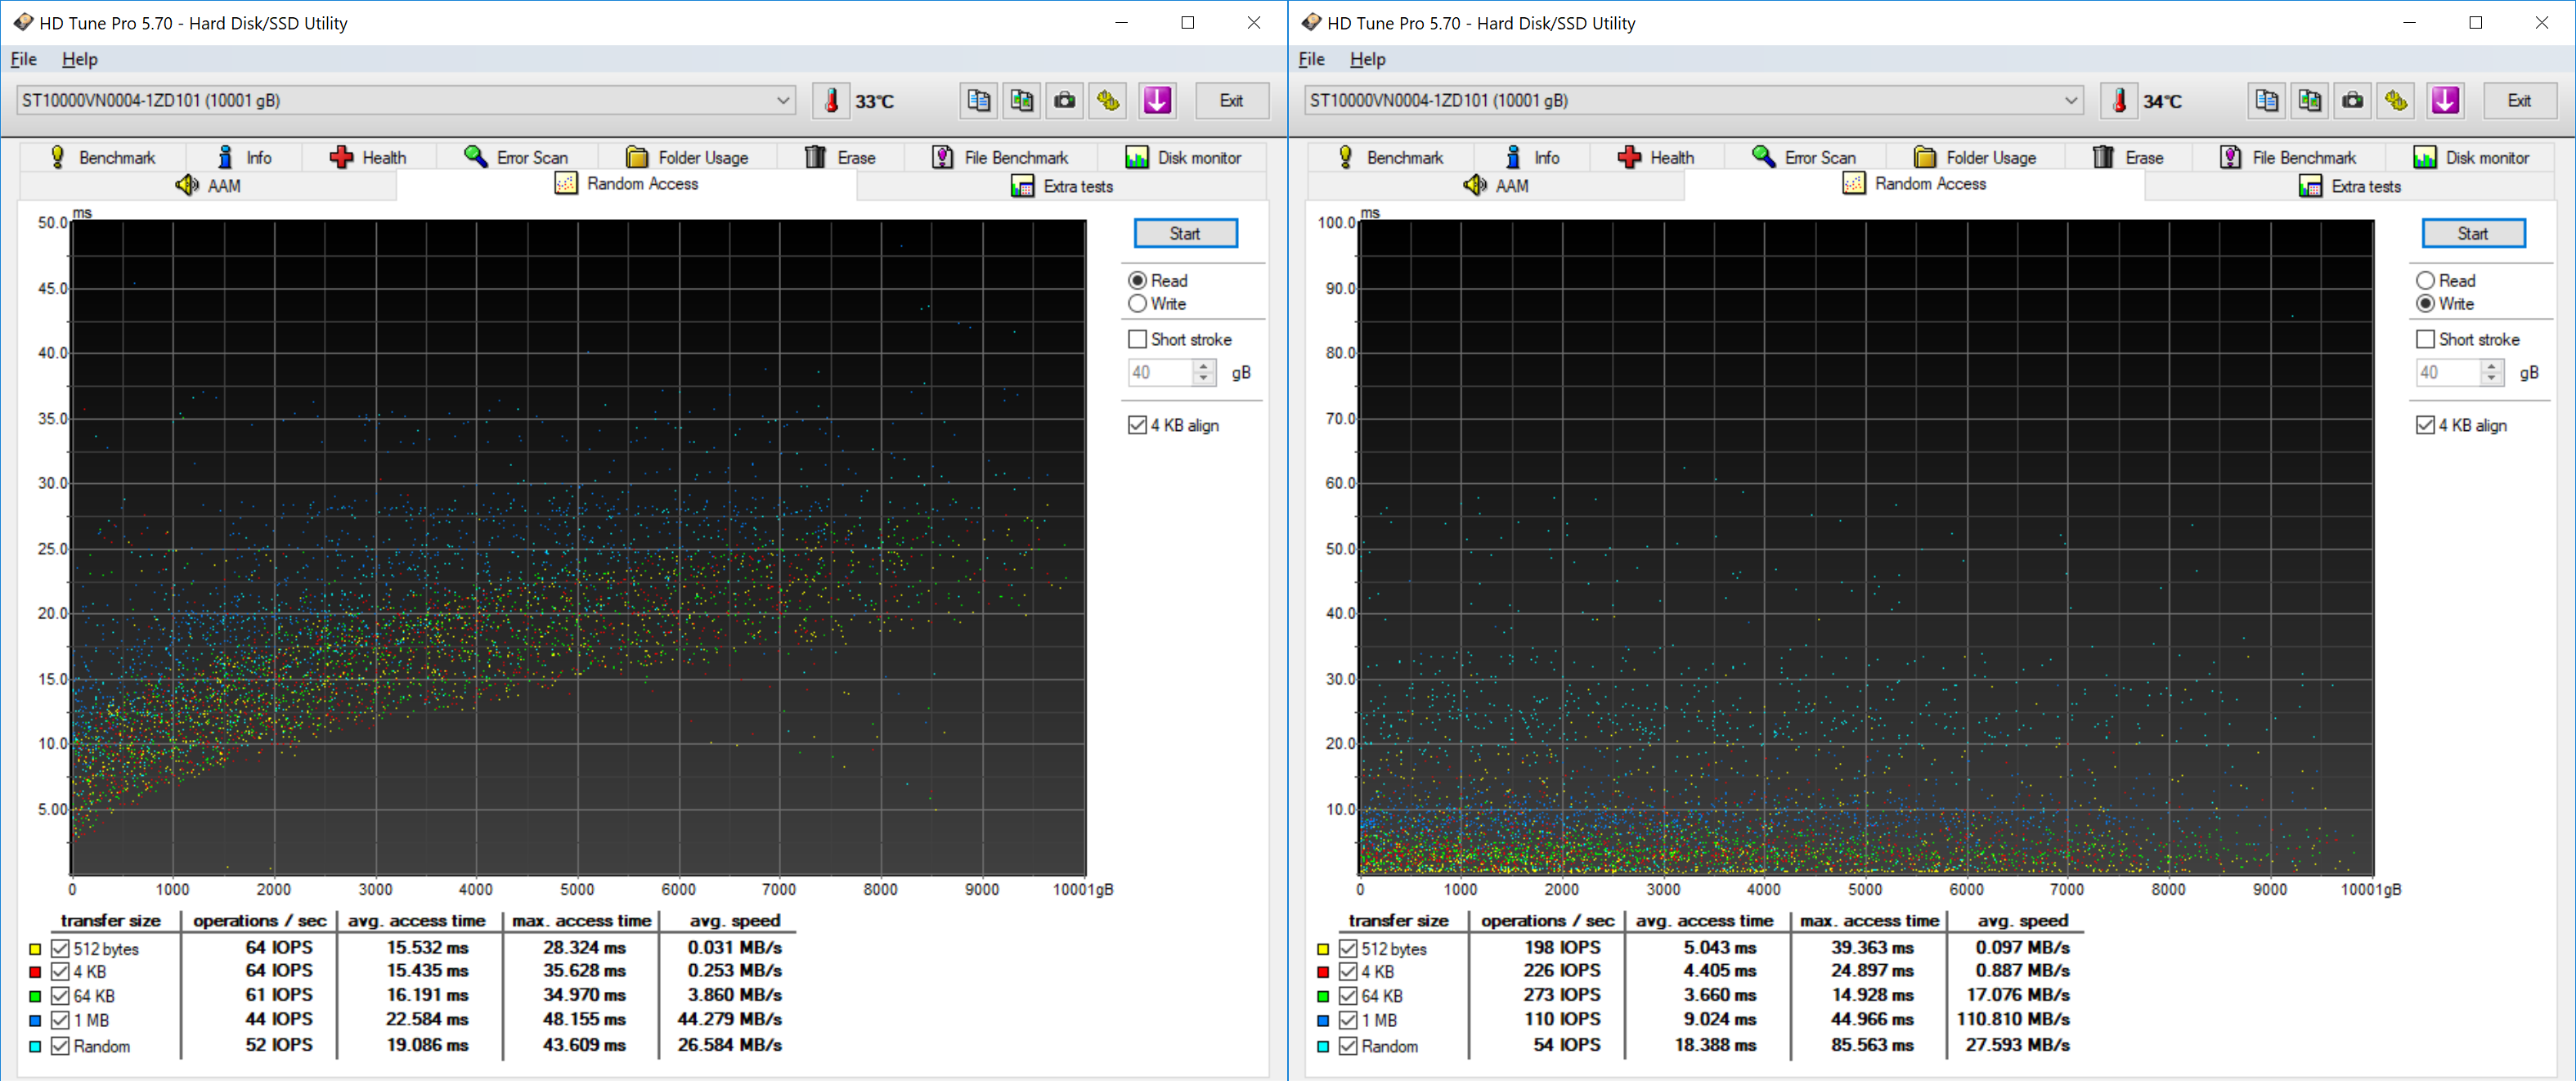Screen dimensions: 2576x1081
Task: Open the options gear icon in the right window
Action: click(x=2396, y=101)
